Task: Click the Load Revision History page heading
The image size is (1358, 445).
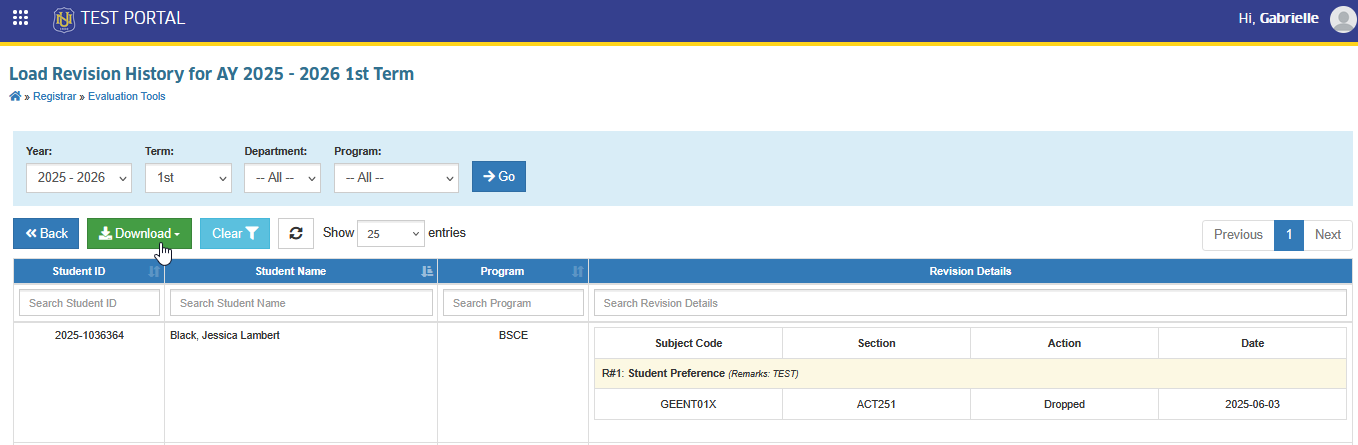Action: point(211,74)
